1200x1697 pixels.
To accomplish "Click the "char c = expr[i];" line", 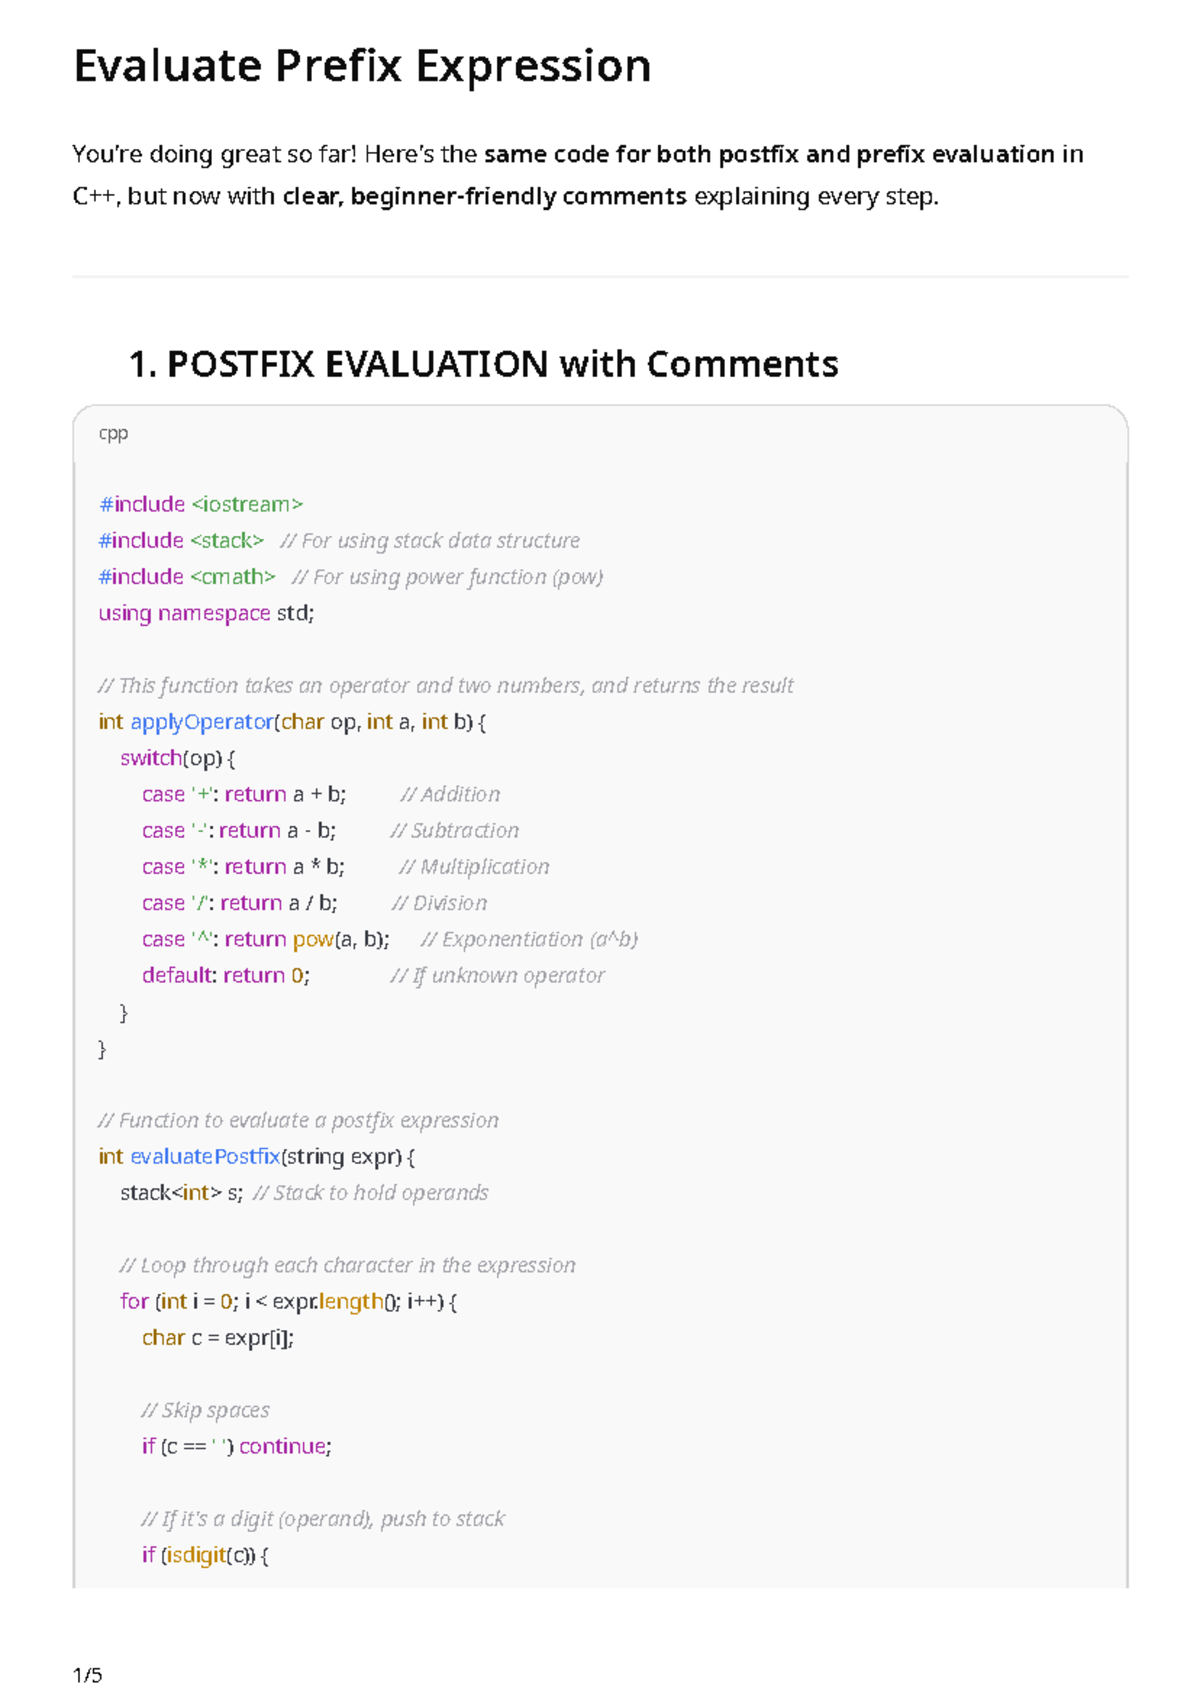I will [x=218, y=1338].
